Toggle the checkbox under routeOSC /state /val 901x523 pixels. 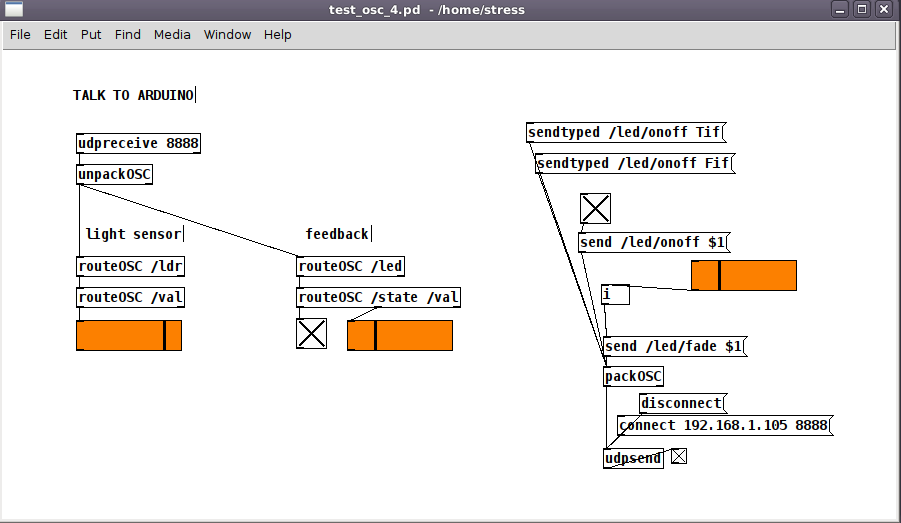(x=312, y=334)
